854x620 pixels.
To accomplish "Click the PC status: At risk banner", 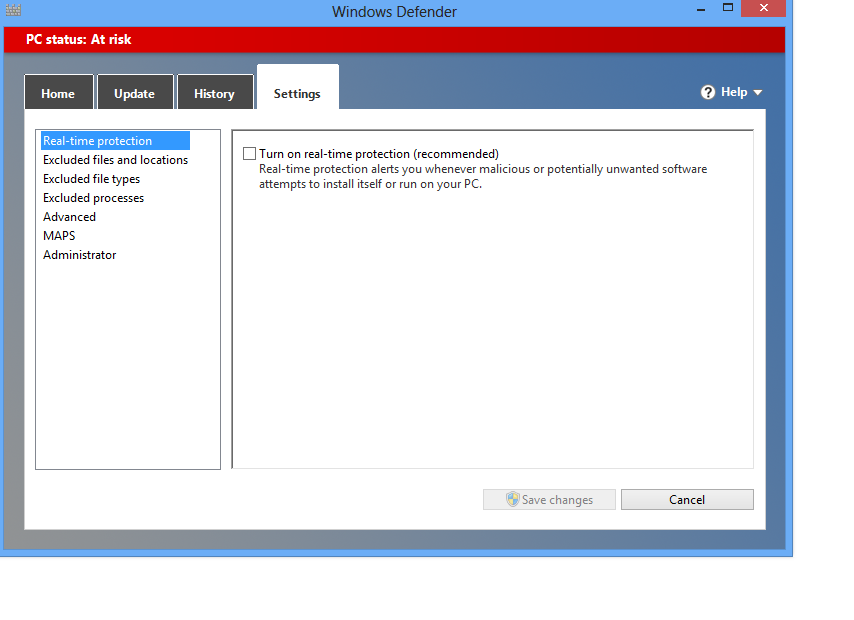I will [394, 40].
